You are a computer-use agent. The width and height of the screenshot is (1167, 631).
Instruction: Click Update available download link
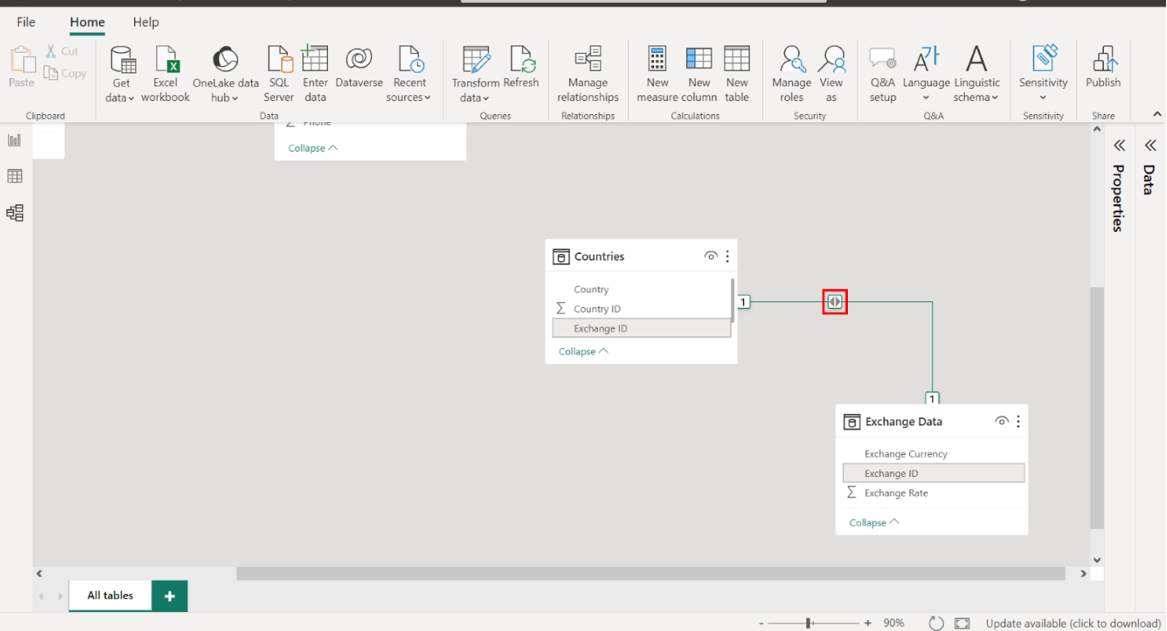tap(1073, 623)
